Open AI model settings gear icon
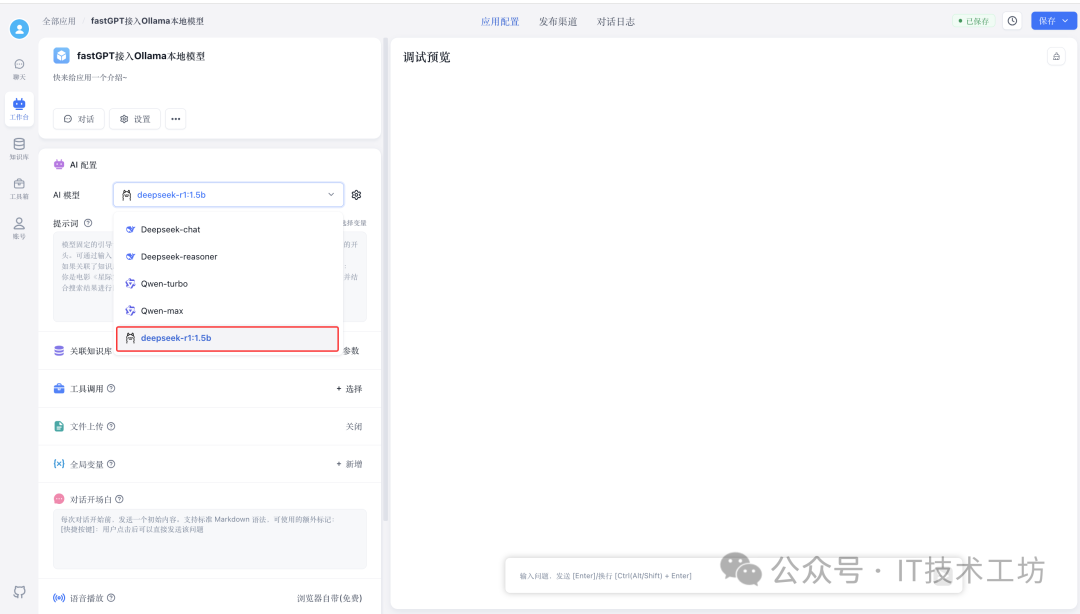1080x614 pixels. click(356, 195)
